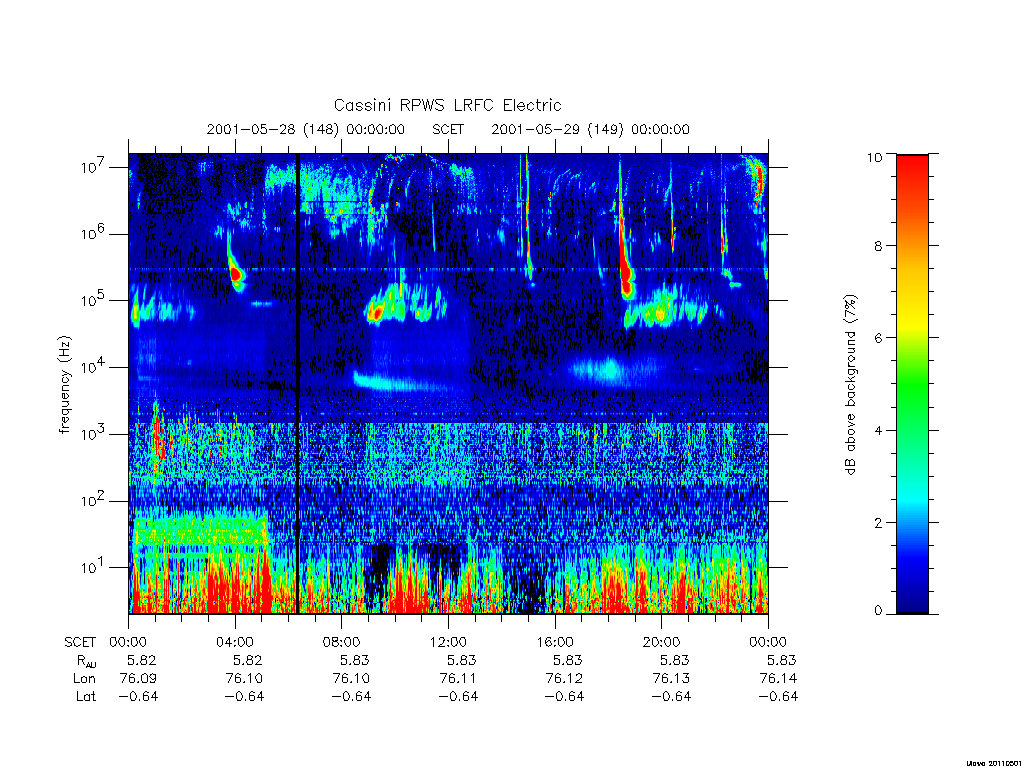The width and height of the screenshot is (1024, 768).
Task: Click the longitude value "76.13"
Action: pos(671,679)
